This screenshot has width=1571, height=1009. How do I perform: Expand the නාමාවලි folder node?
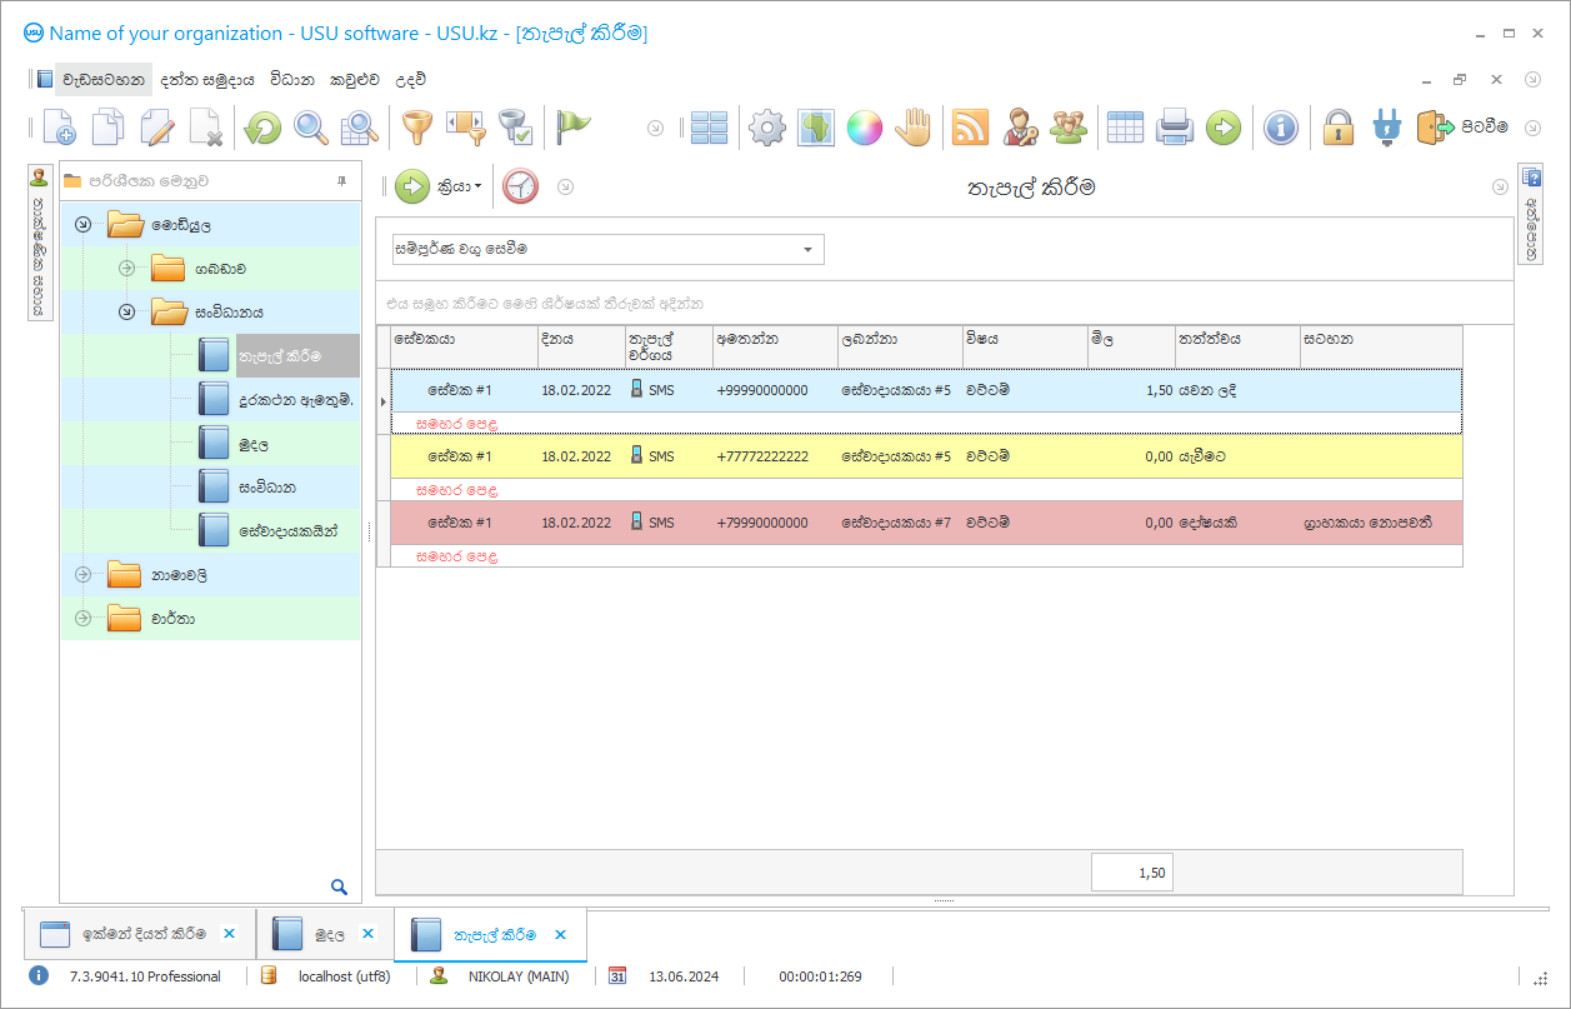coord(83,575)
